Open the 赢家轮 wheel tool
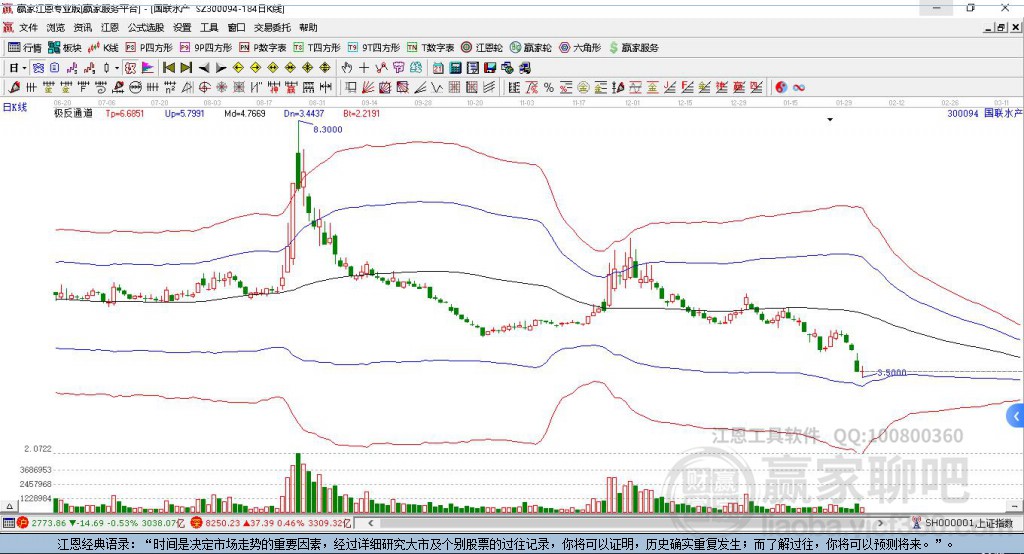The image size is (1024, 554). pyautogui.click(x=530, y=48)
